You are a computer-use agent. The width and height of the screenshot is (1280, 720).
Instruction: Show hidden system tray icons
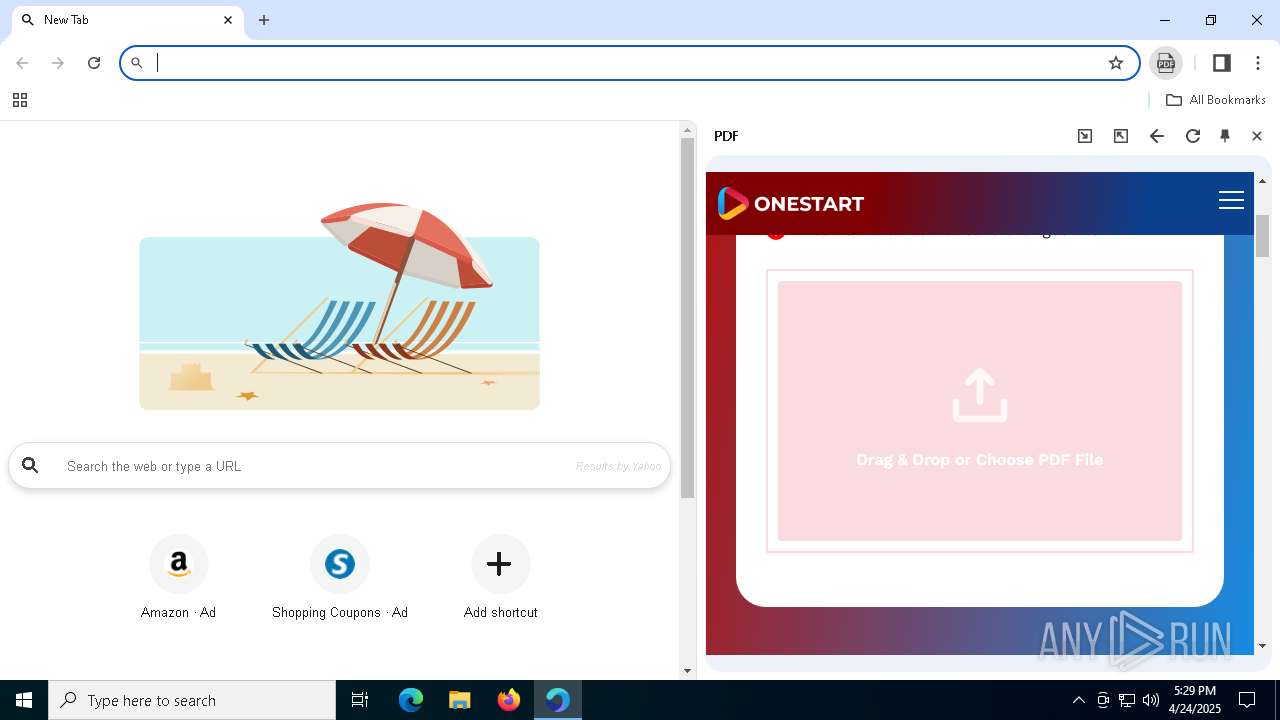pos(1079,700)
